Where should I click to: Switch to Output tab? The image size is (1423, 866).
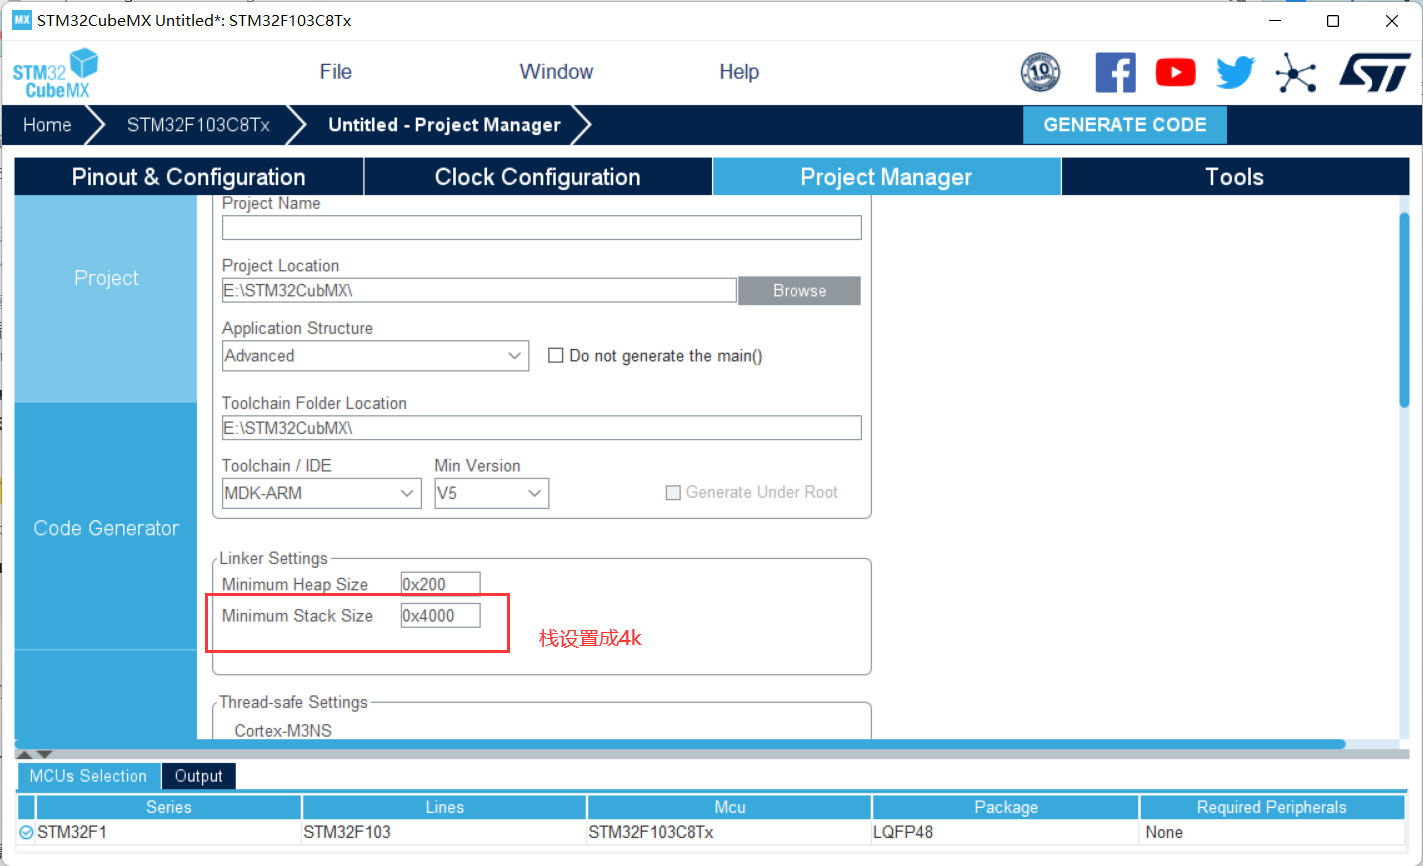[x=198, y=776]
